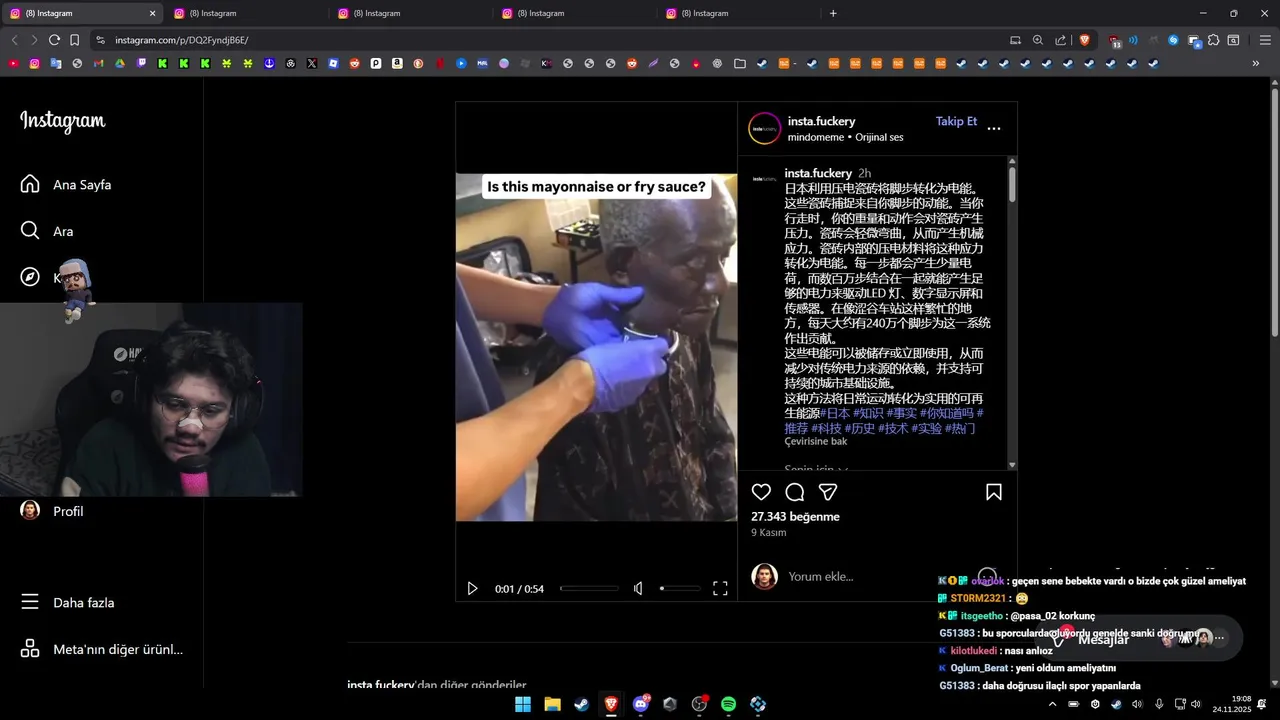The width and height of the screenshot is (1280, 720).
Task: Go back in browser history
Action: coord(14,40)
